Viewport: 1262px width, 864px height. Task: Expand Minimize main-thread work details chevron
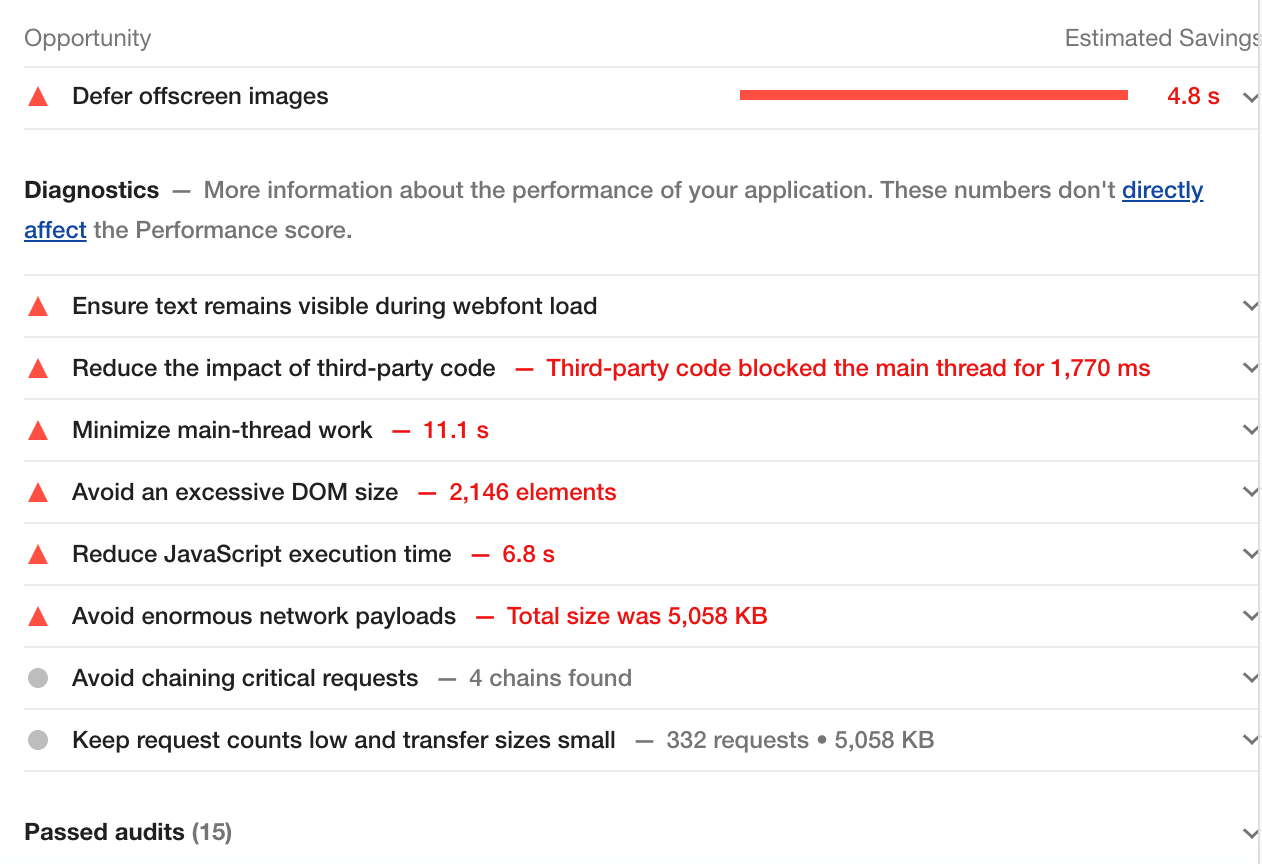[x=1250, y=431]
